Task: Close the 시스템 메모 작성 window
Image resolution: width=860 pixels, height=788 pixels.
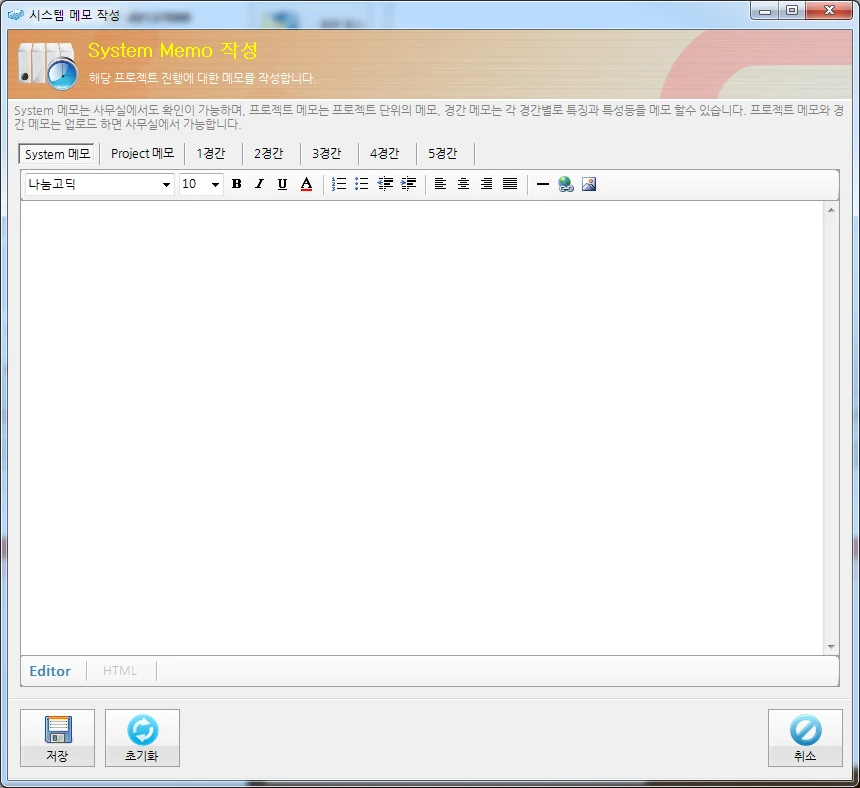Action: click(829, 10)
